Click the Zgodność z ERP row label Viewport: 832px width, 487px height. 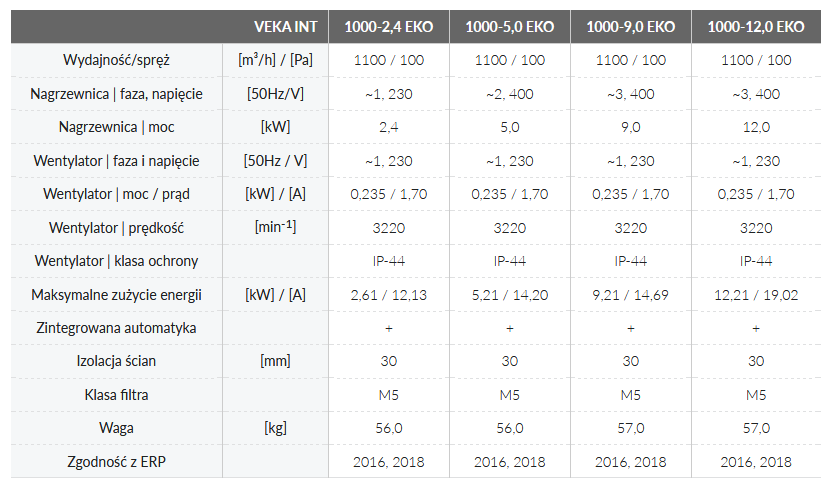point(116,462)
